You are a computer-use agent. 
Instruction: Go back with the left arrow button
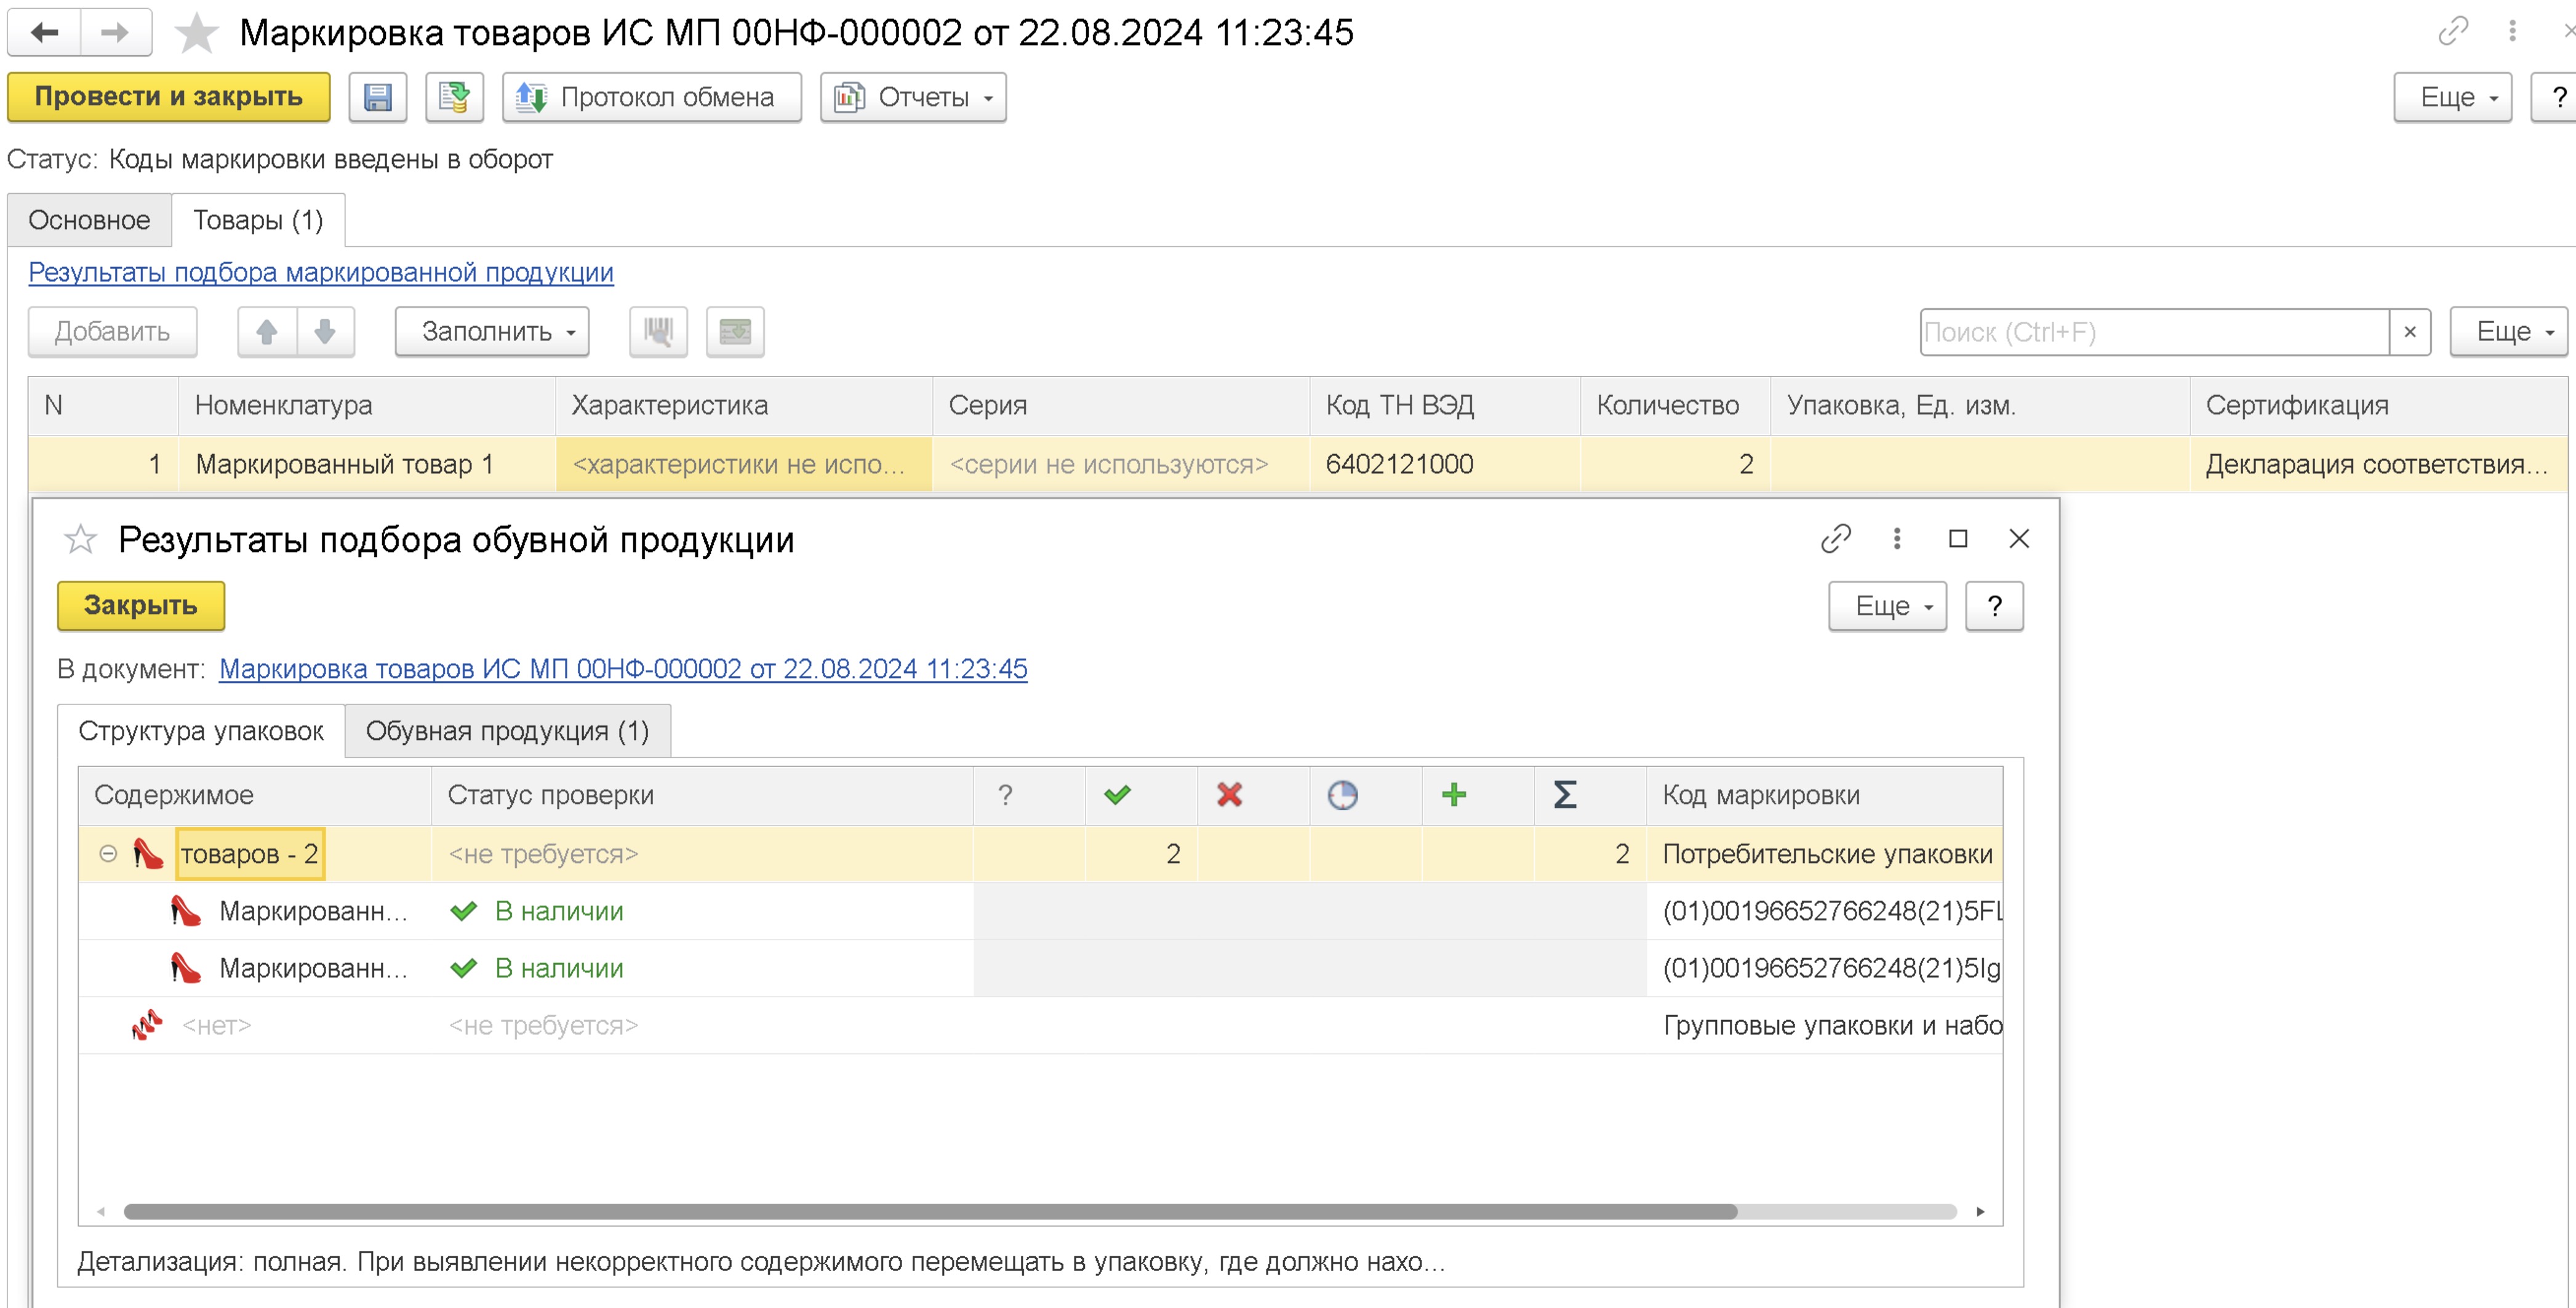(x=44, y=33)
